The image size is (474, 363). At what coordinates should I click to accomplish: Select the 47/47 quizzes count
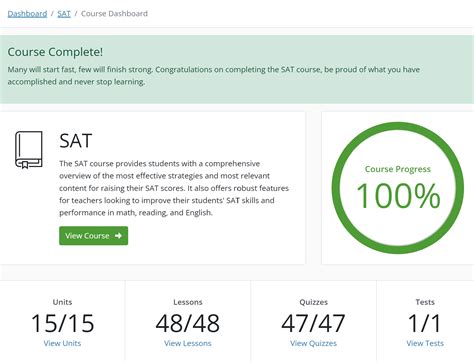313,323
